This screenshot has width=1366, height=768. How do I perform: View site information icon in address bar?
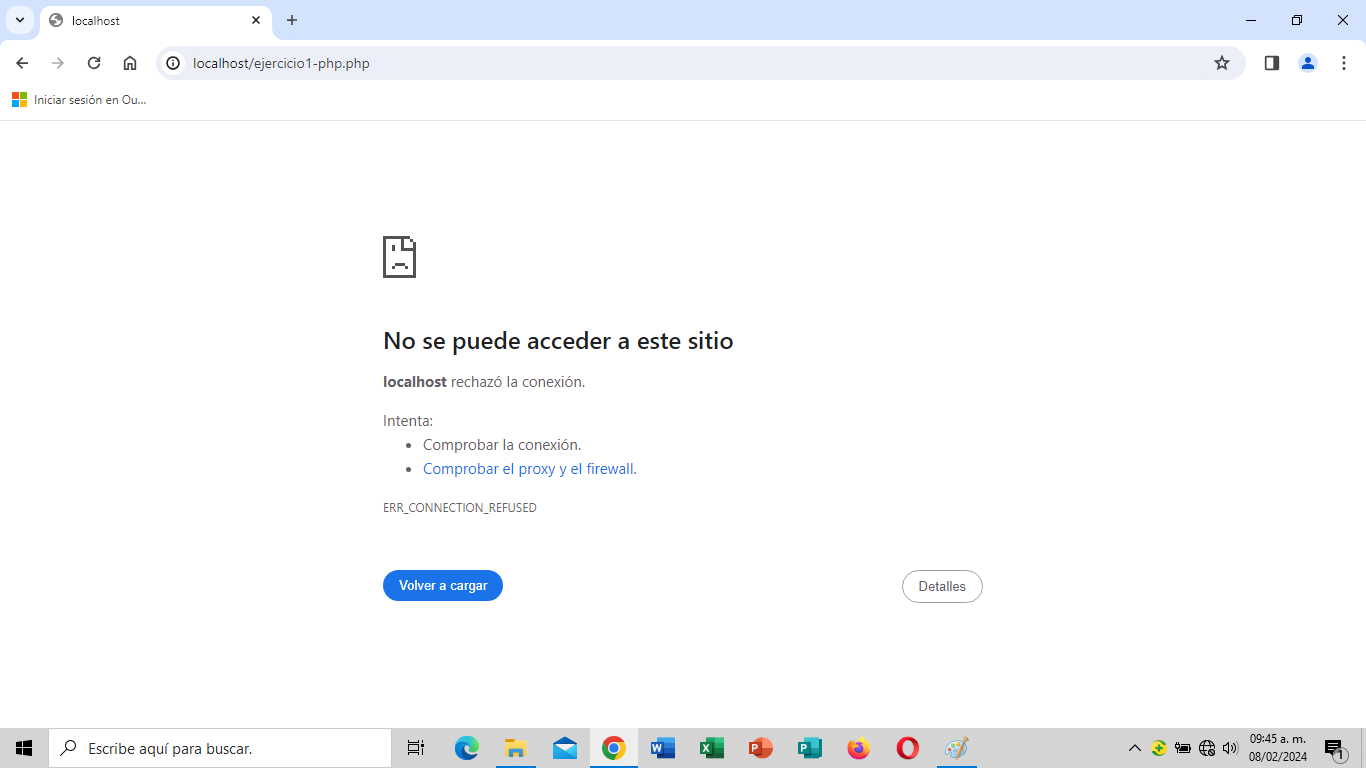pyautogui.click(x=173, y=63)
